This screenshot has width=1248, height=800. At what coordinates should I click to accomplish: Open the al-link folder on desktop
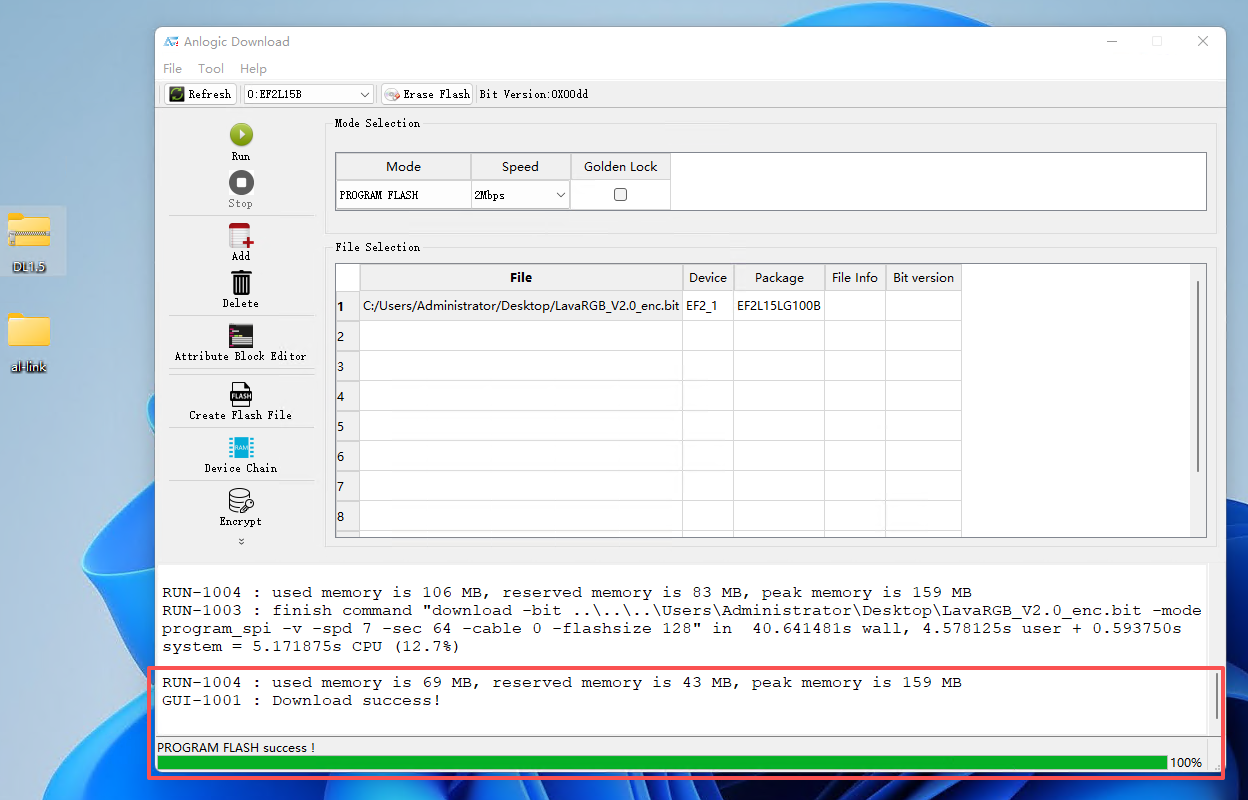[29, 342]
